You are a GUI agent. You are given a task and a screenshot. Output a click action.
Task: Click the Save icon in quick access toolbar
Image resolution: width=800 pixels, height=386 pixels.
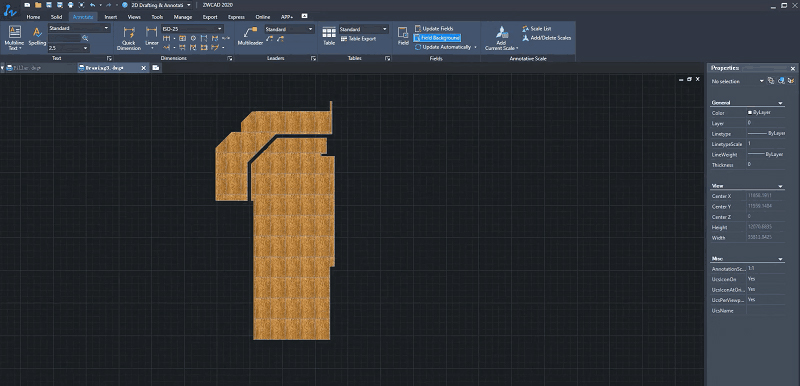click(x=48, y=5)
